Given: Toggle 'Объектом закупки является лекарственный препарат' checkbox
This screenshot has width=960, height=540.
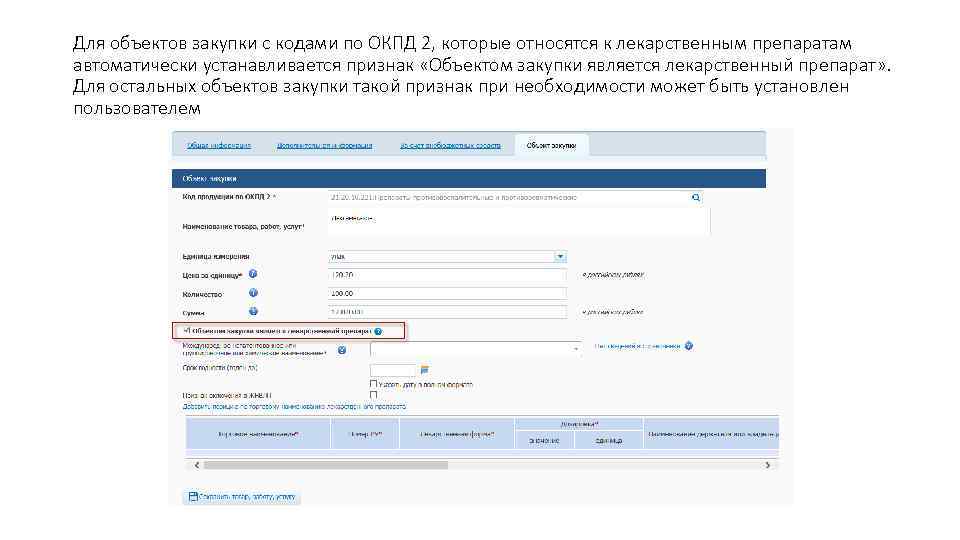Looking at the screenshot, I should (x=186, y=331).
